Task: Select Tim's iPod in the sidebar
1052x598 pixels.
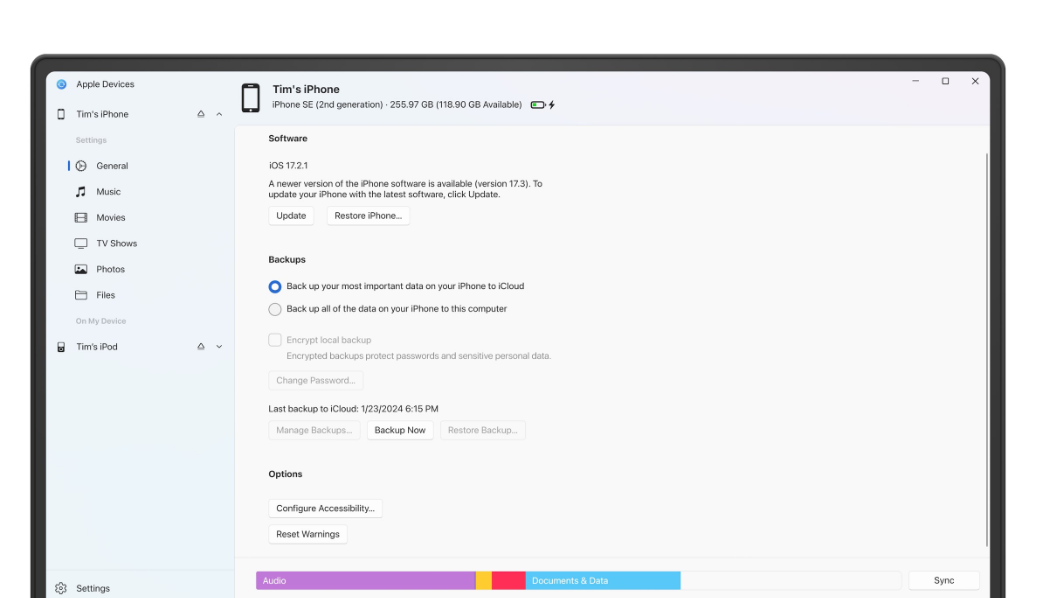Action: coord(97,347)
